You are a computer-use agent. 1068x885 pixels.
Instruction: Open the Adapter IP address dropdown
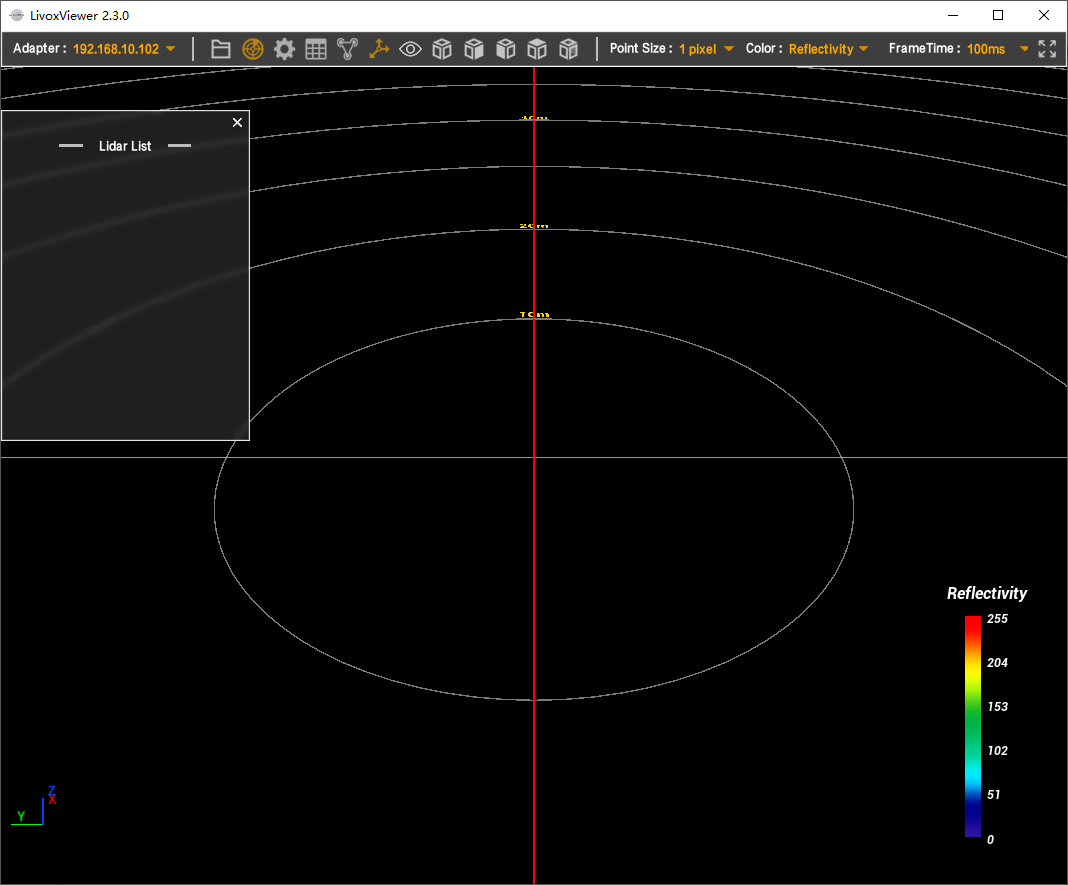coord(124,49)
